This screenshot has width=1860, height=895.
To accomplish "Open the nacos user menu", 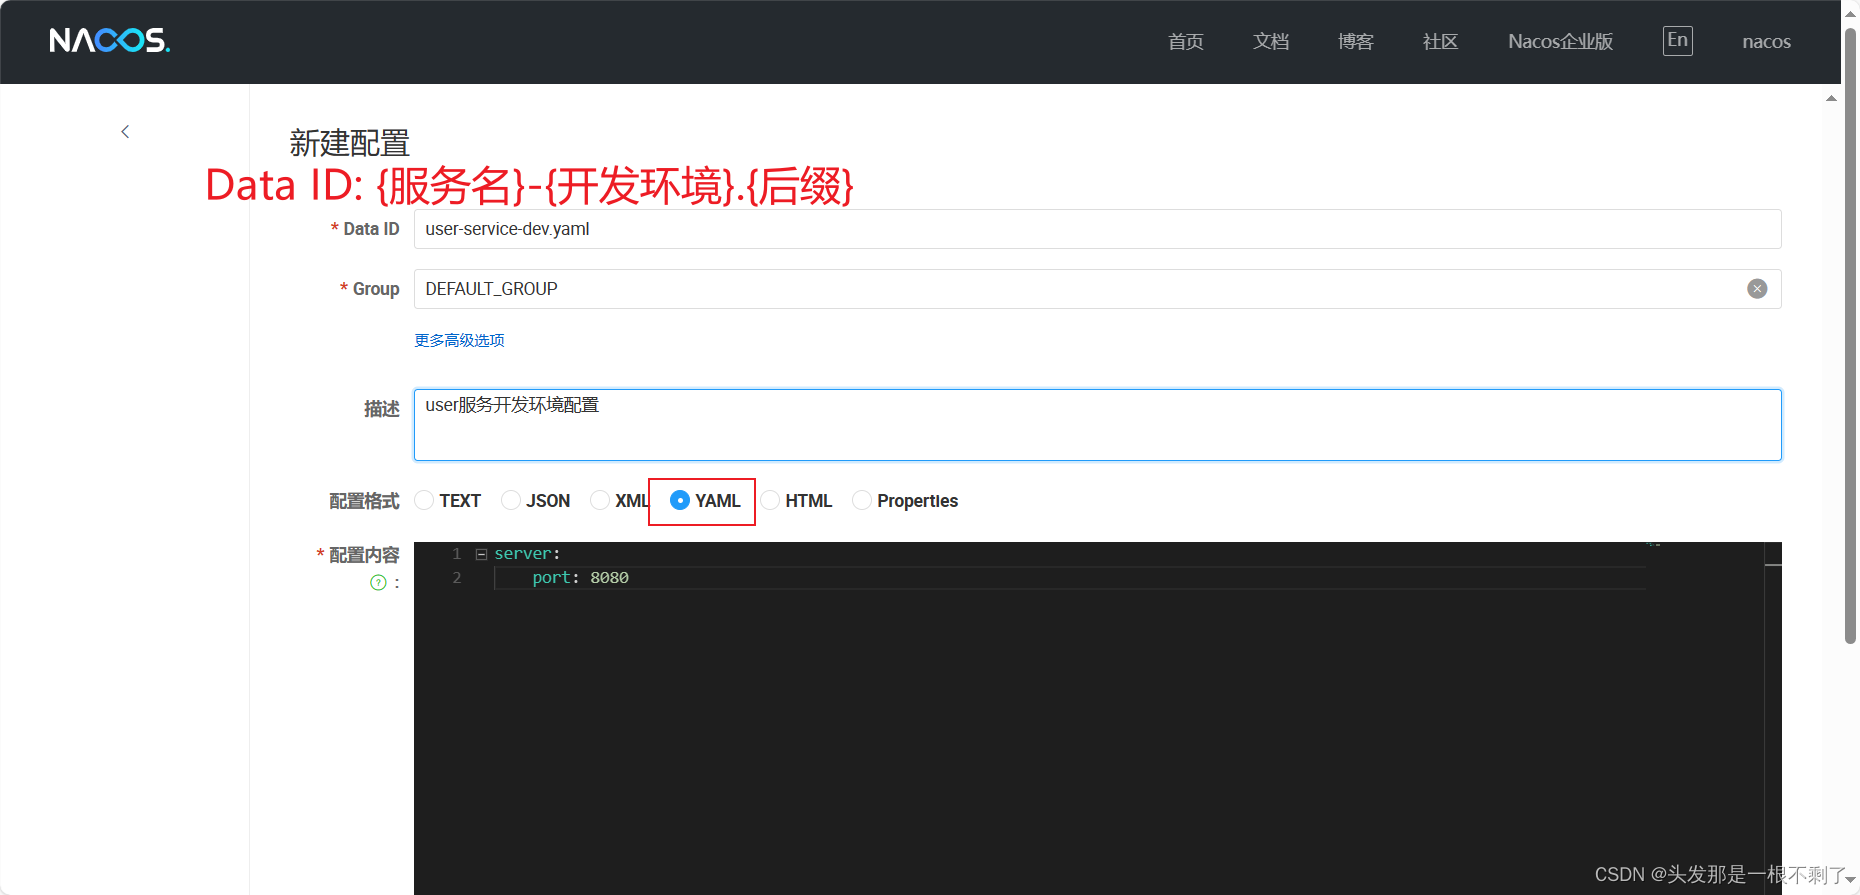I will coord(1767,42).
